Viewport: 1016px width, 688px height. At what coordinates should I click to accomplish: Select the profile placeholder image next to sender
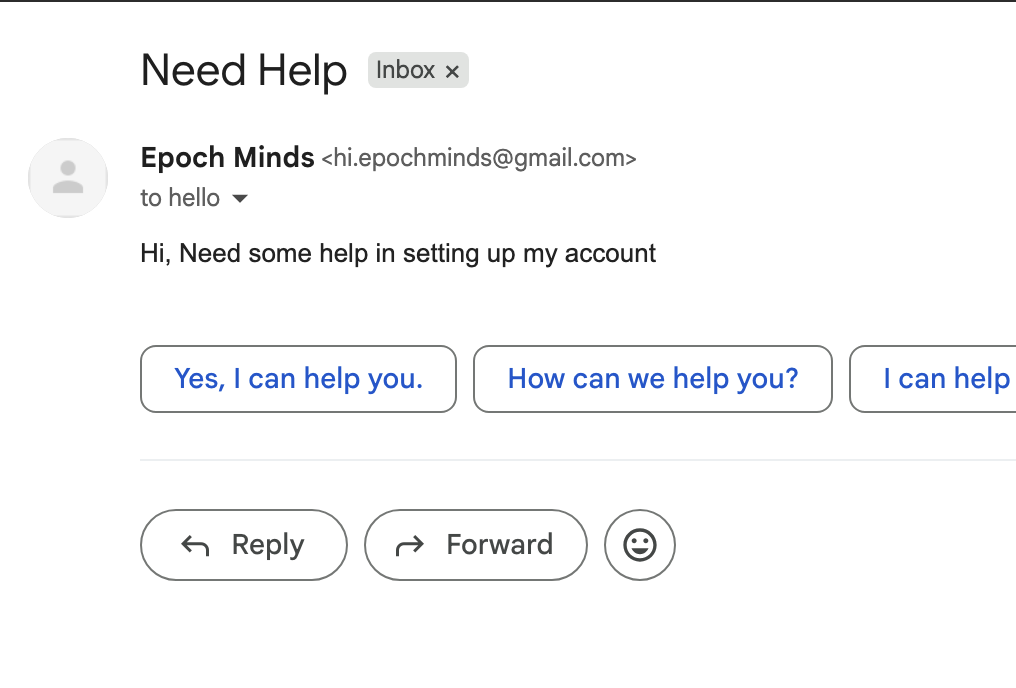click(68, 178)
